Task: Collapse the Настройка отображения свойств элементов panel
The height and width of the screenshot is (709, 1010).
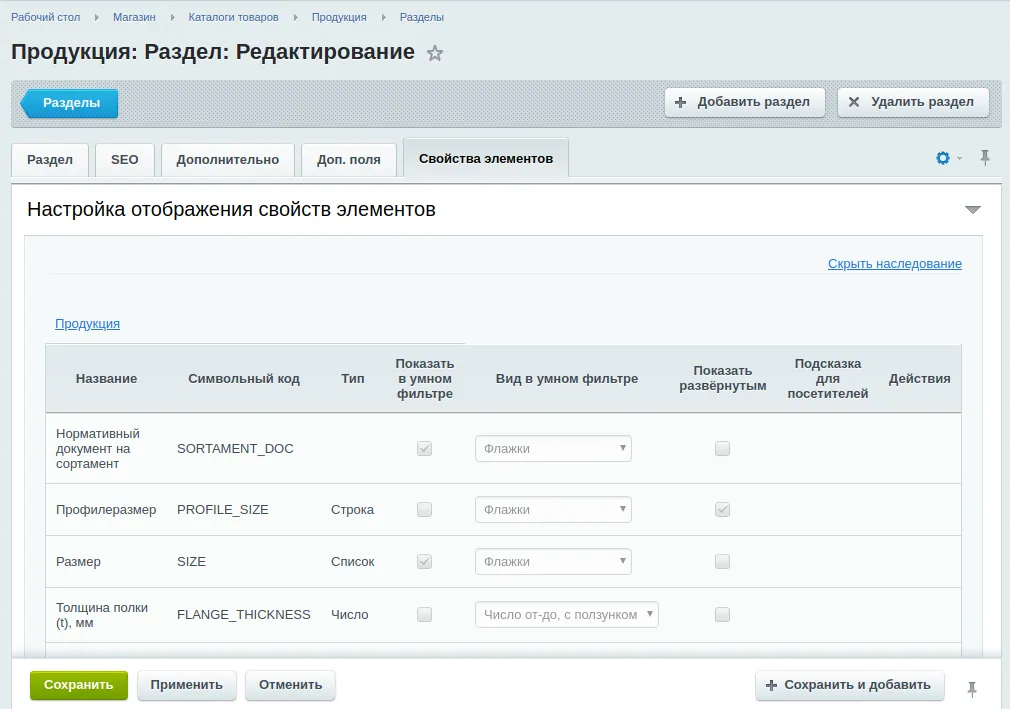Action: click(971, 209)
